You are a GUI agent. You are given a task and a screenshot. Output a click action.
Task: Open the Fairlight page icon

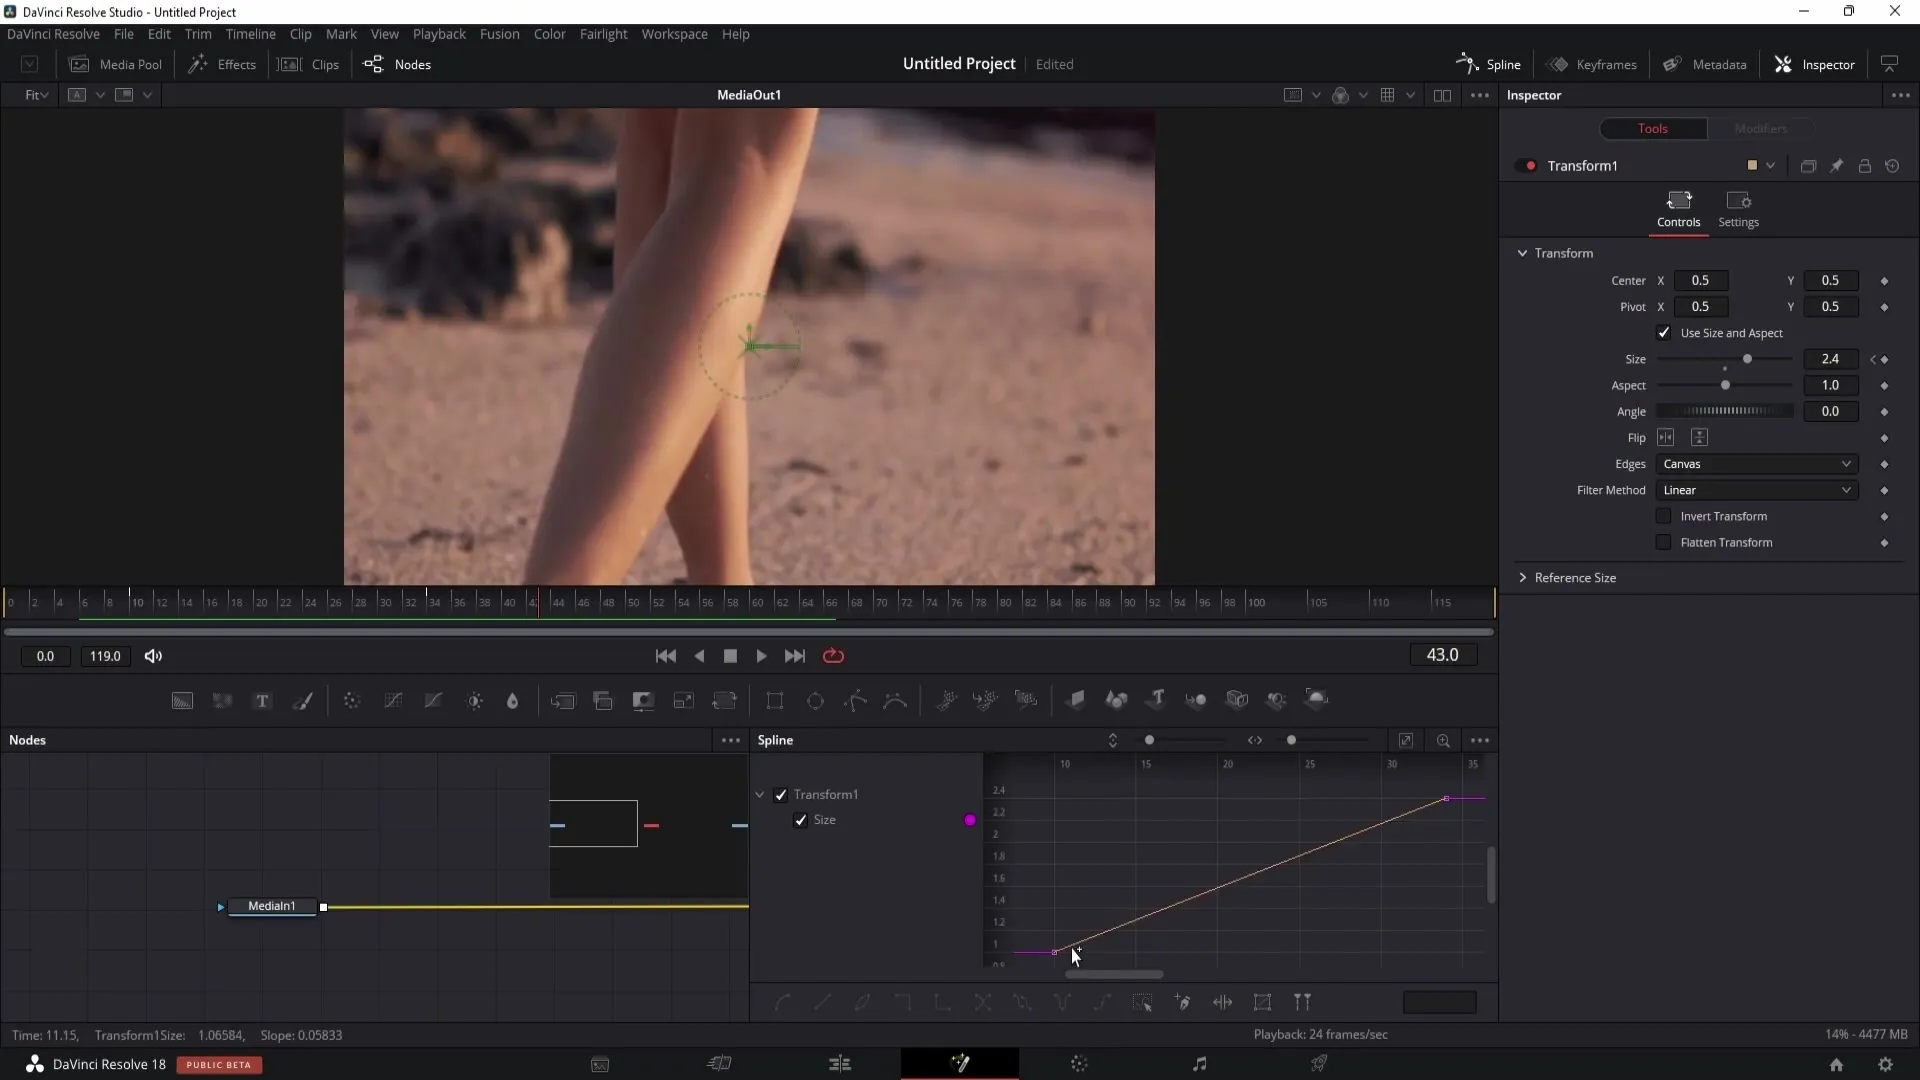[1199, 1064]
